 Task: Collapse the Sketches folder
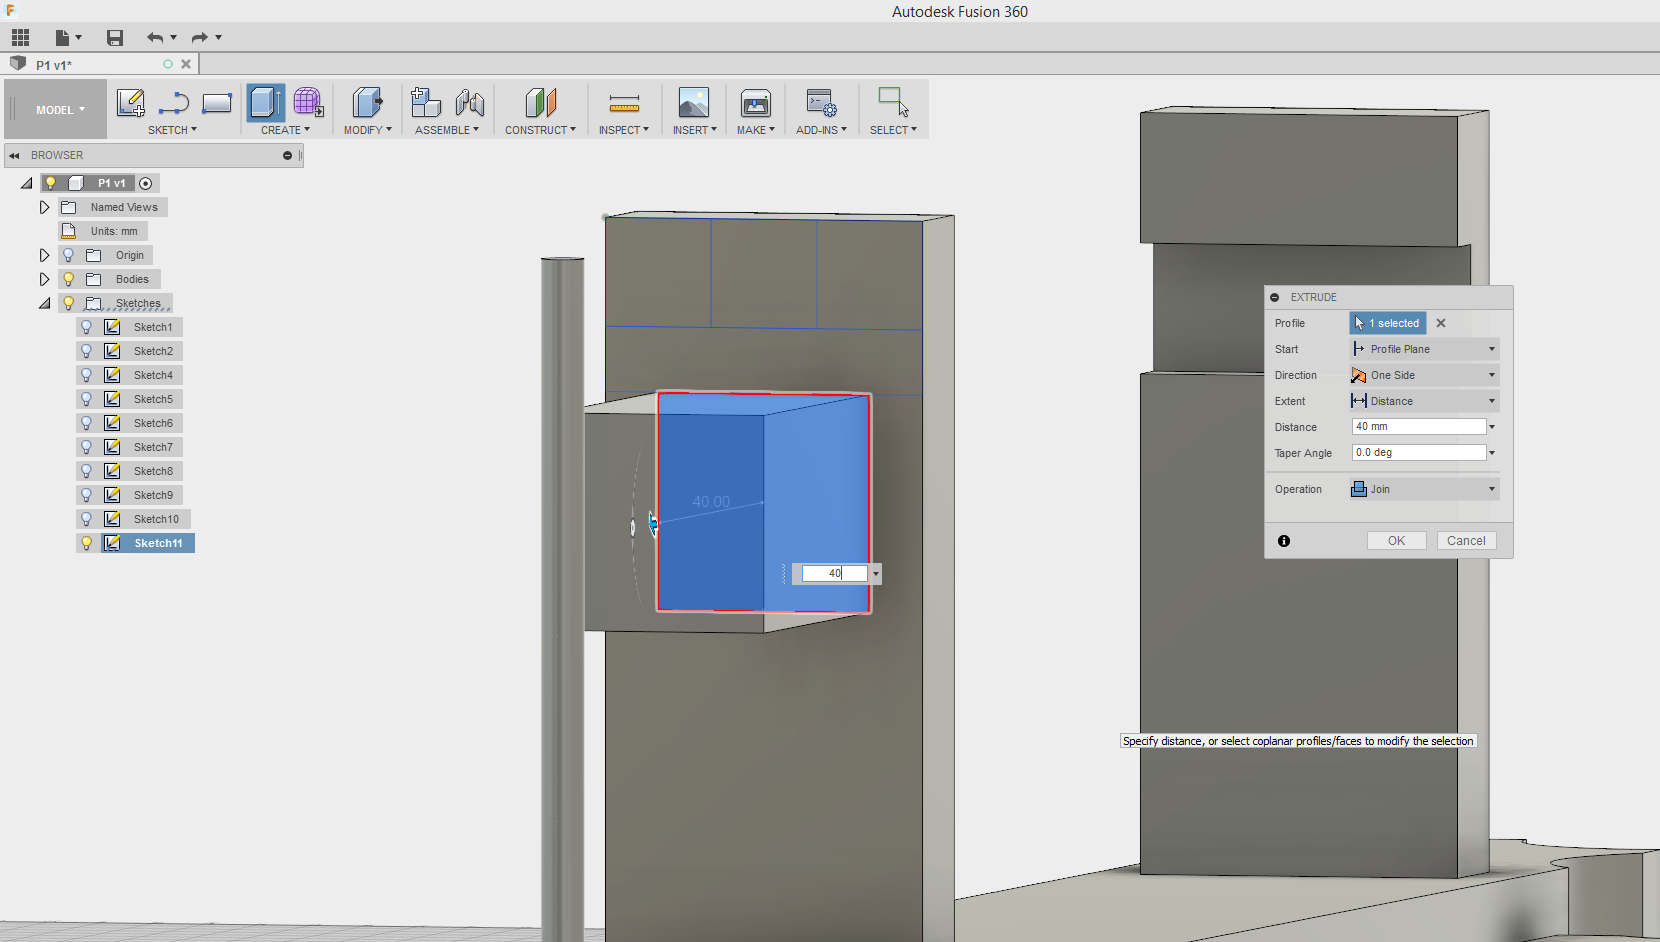point(44,303)
